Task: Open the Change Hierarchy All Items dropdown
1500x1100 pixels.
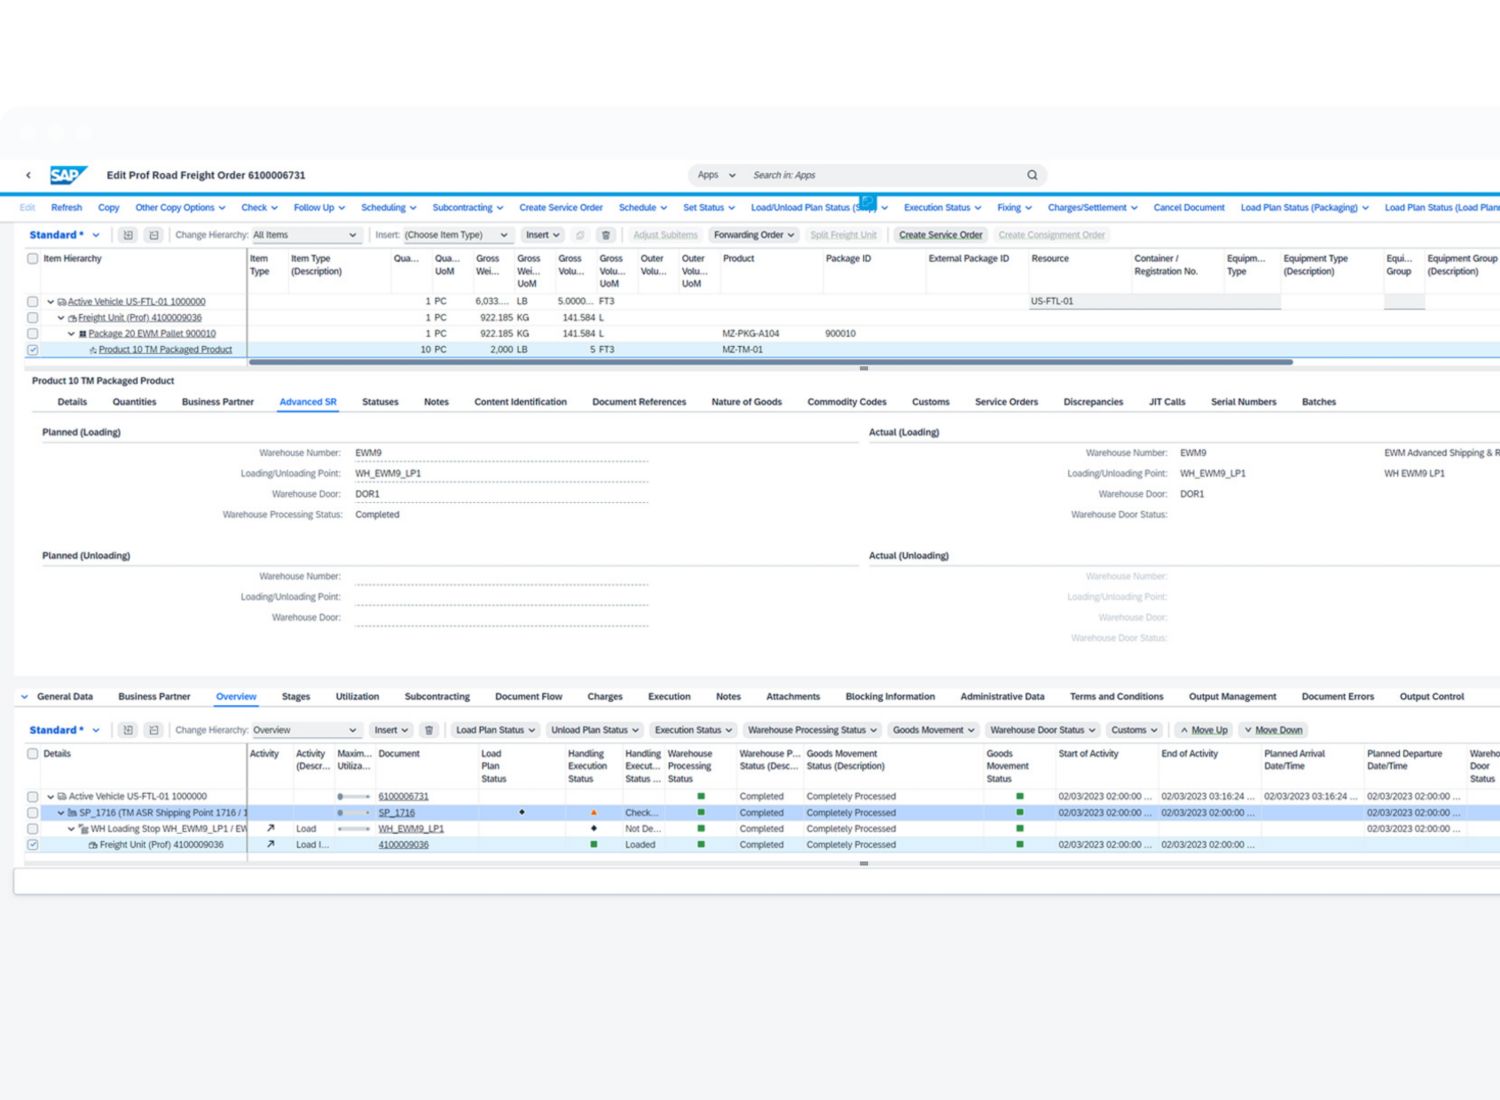Action: 305,235
